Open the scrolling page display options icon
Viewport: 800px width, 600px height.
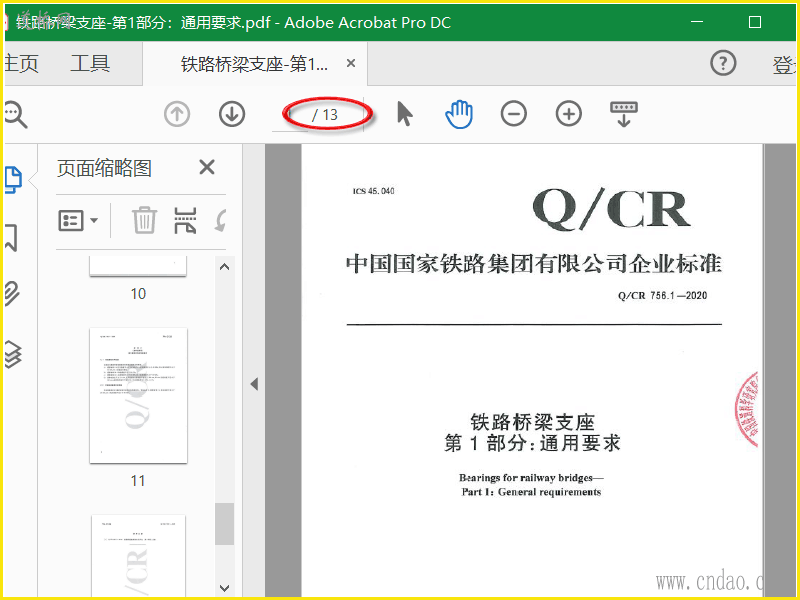coord(624,114)
